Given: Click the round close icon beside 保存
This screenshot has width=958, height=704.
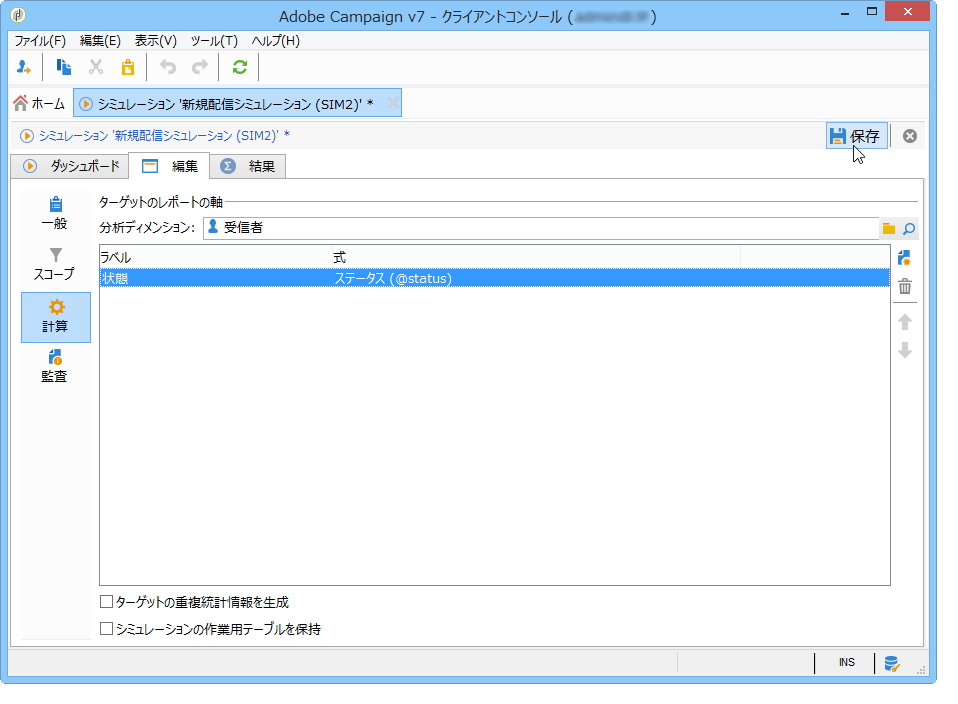Looking at the screenshot, I should tap(910, 136).
